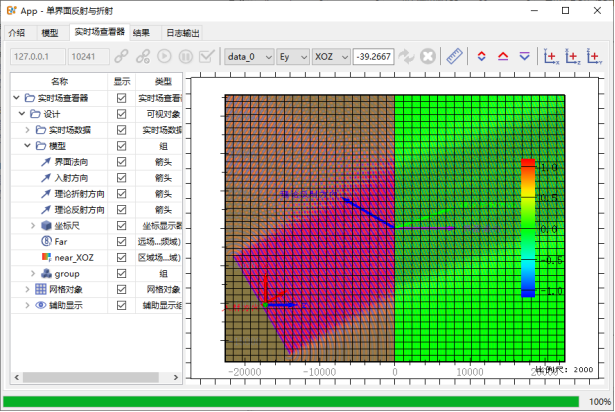The width and height of the screenshot is (615, 412).
Task: Select the ruler measurement tool
Action: coord(455,57)
